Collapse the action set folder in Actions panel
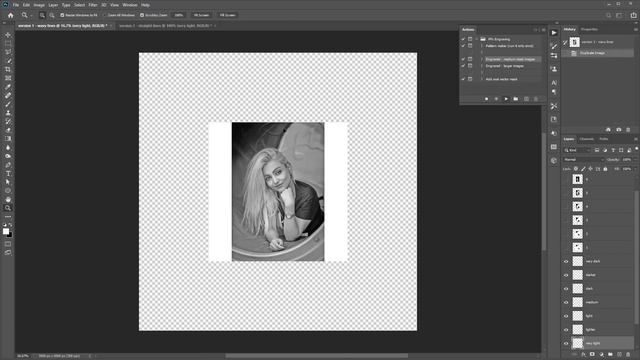 [476, 39]
